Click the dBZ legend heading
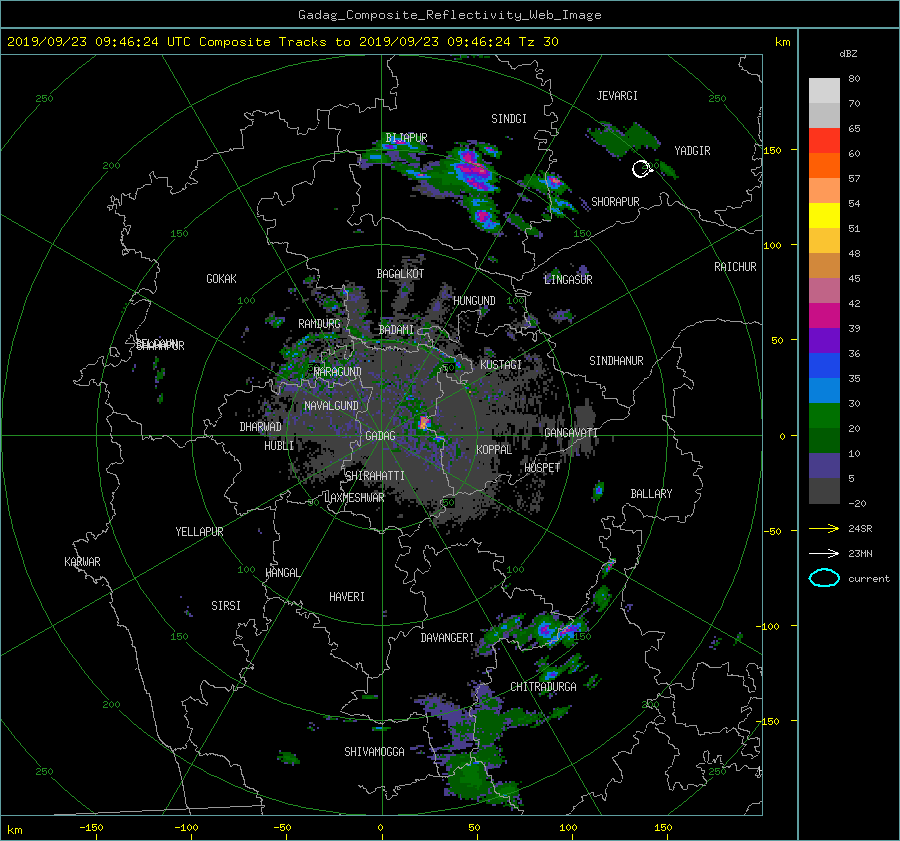This screenshot has width=900, height=841. coord(848,53)
